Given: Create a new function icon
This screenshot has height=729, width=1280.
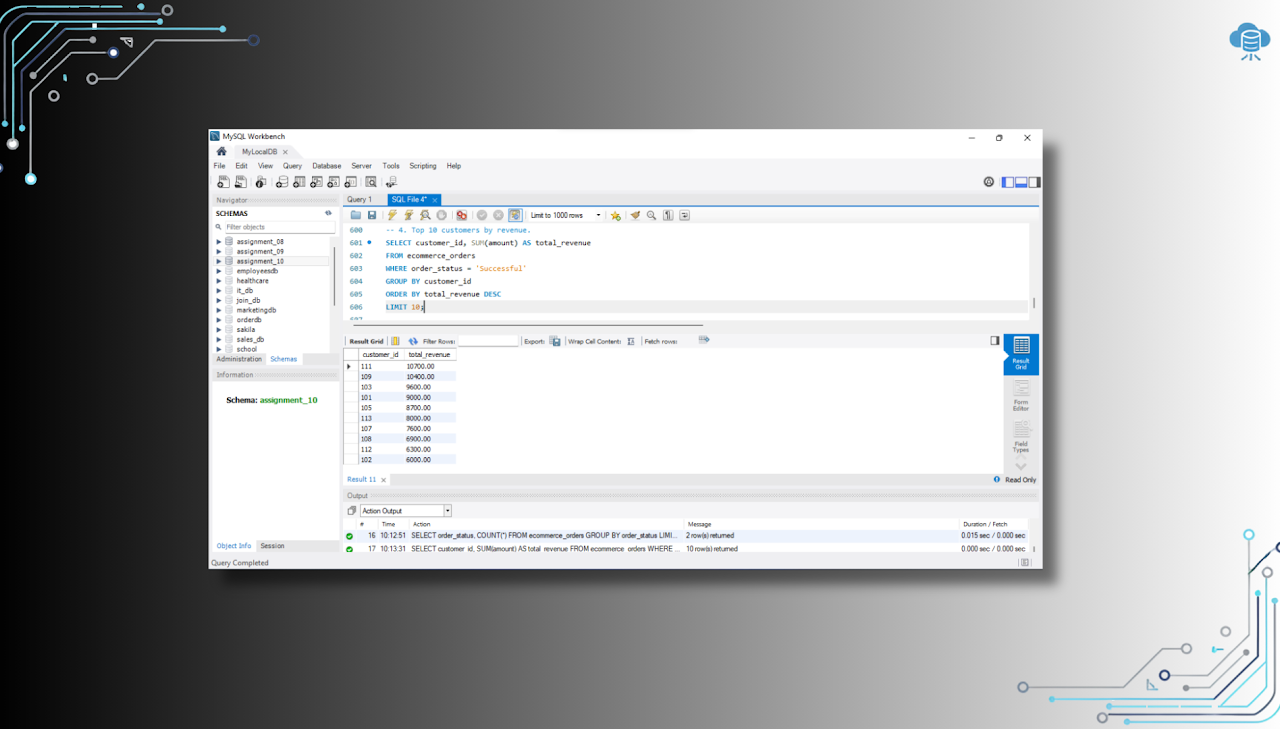Looking at the screenshot, I should 350,182.
